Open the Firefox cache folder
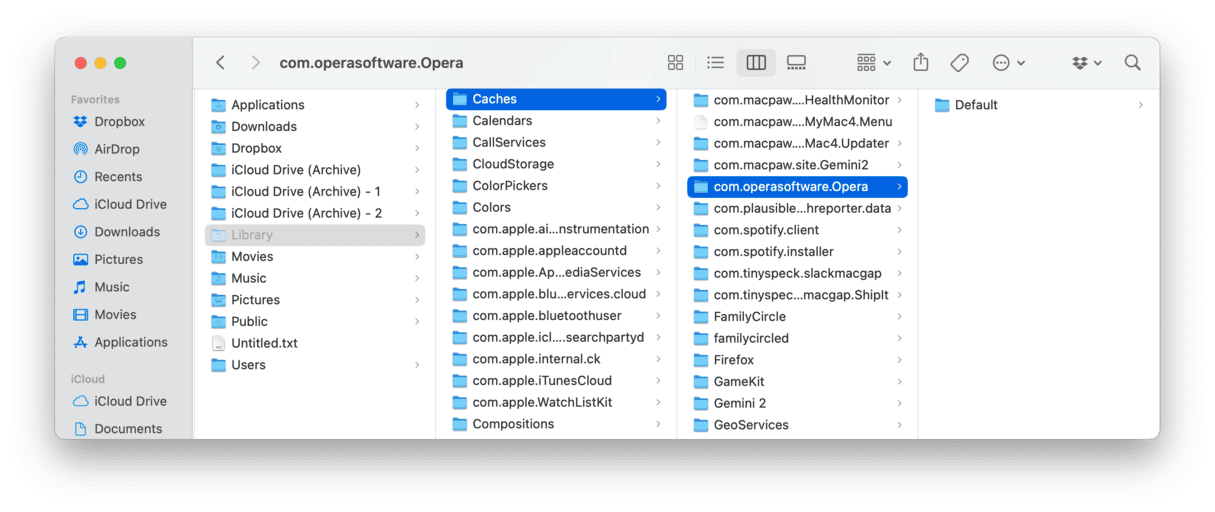The height and width of the screenshot is (512, 1215). [733, 360]
